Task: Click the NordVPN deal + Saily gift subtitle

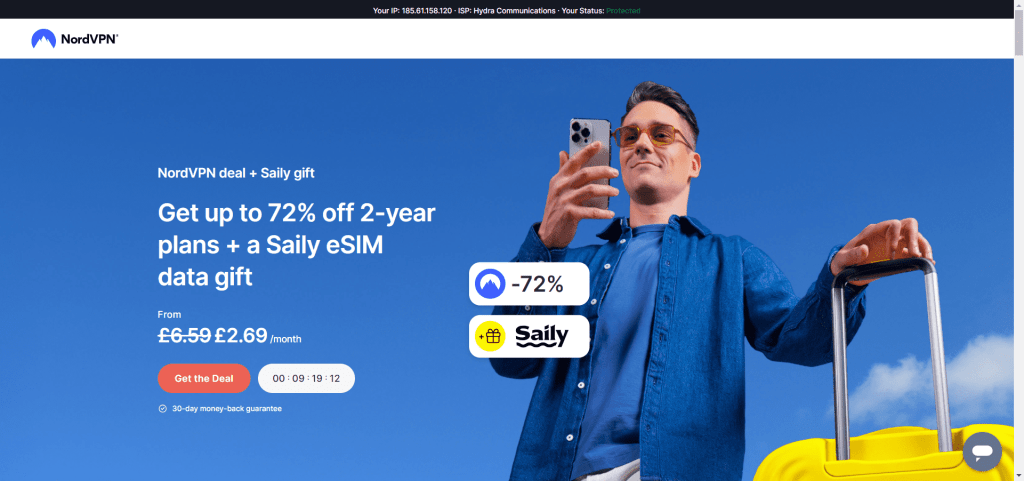Action: click(236, 173)
